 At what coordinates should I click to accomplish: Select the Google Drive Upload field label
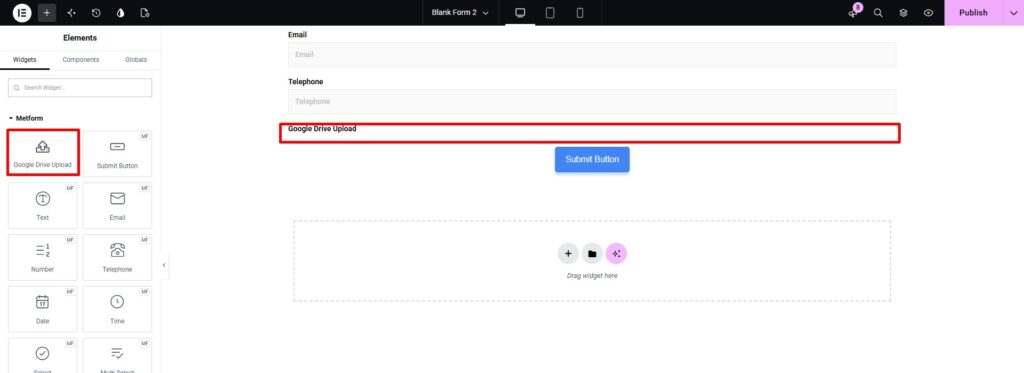pos(322,129)
